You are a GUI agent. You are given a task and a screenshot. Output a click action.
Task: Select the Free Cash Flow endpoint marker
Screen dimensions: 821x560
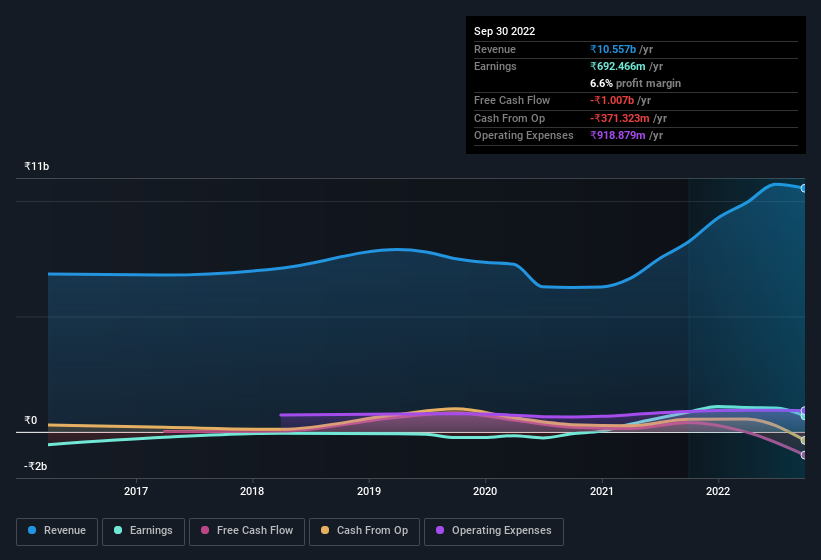[804, 455]
